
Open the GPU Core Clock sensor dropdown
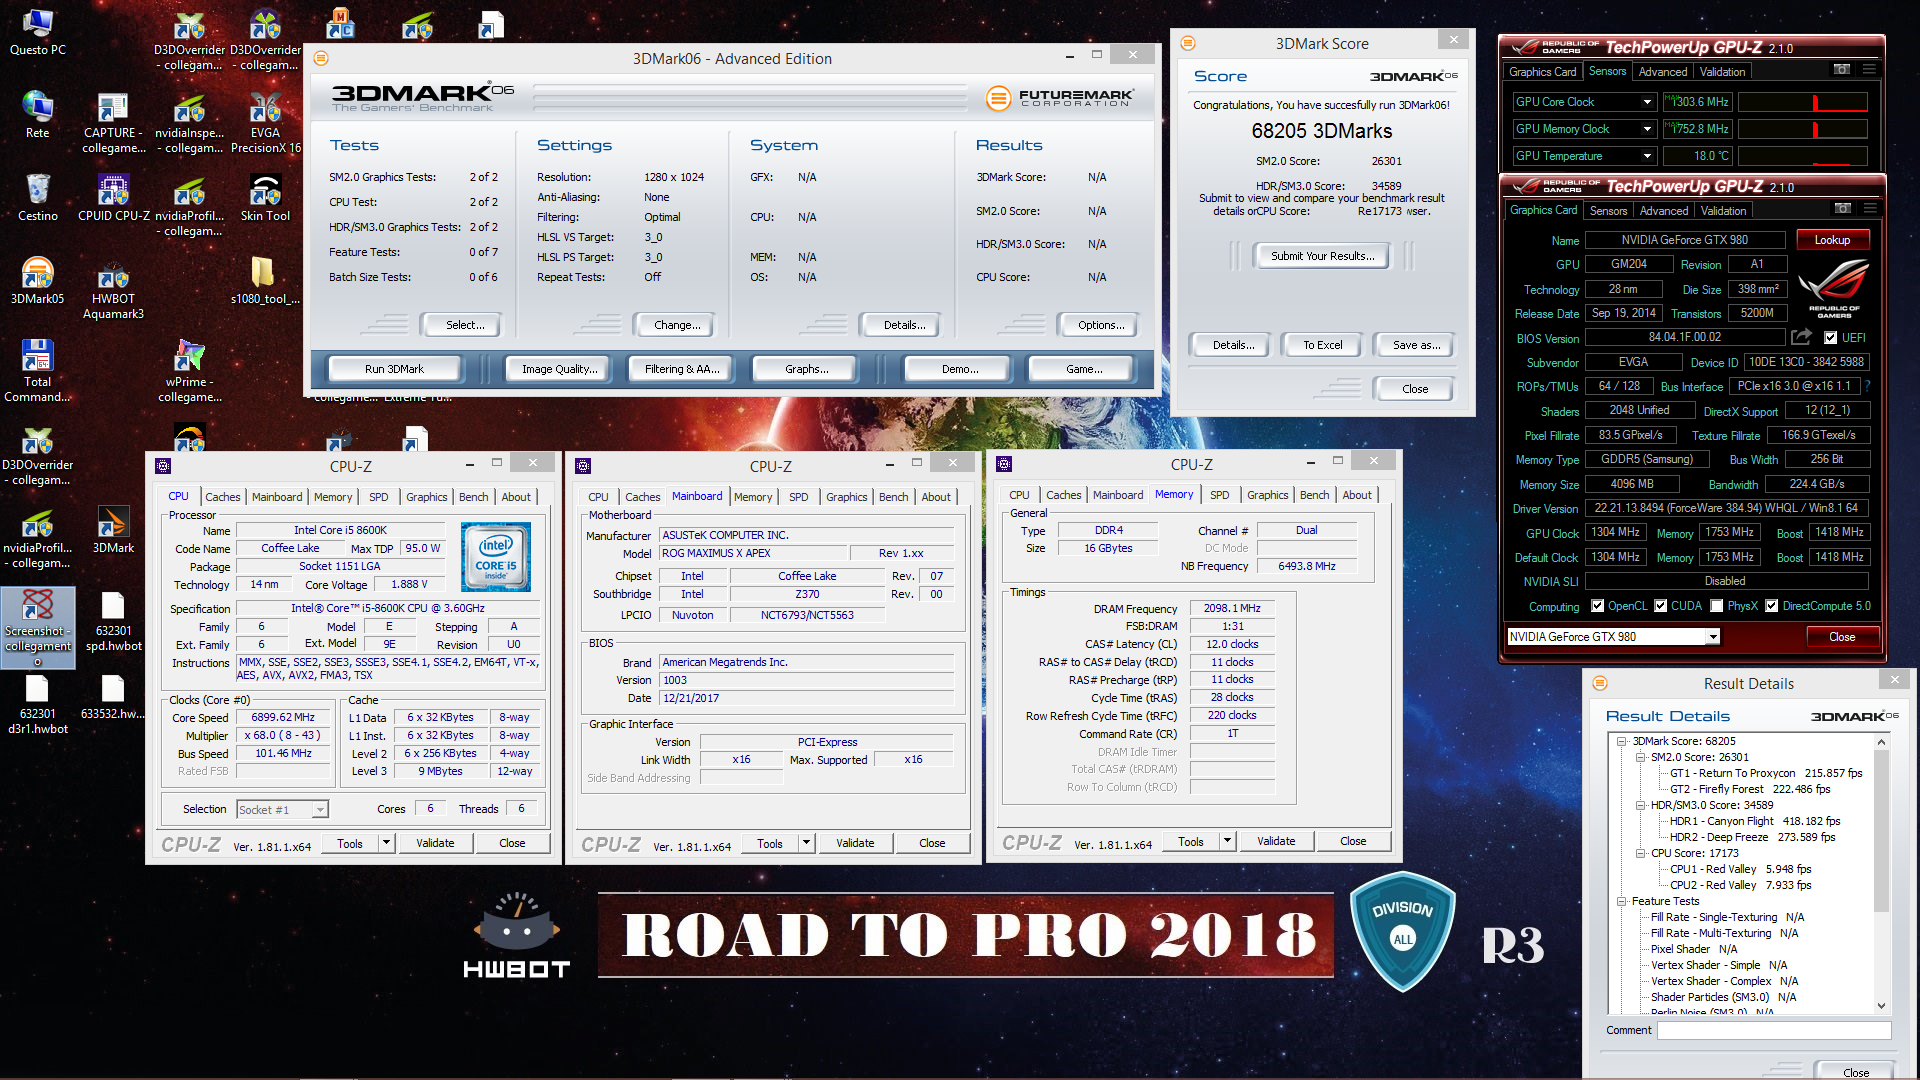pos(1647,102)
